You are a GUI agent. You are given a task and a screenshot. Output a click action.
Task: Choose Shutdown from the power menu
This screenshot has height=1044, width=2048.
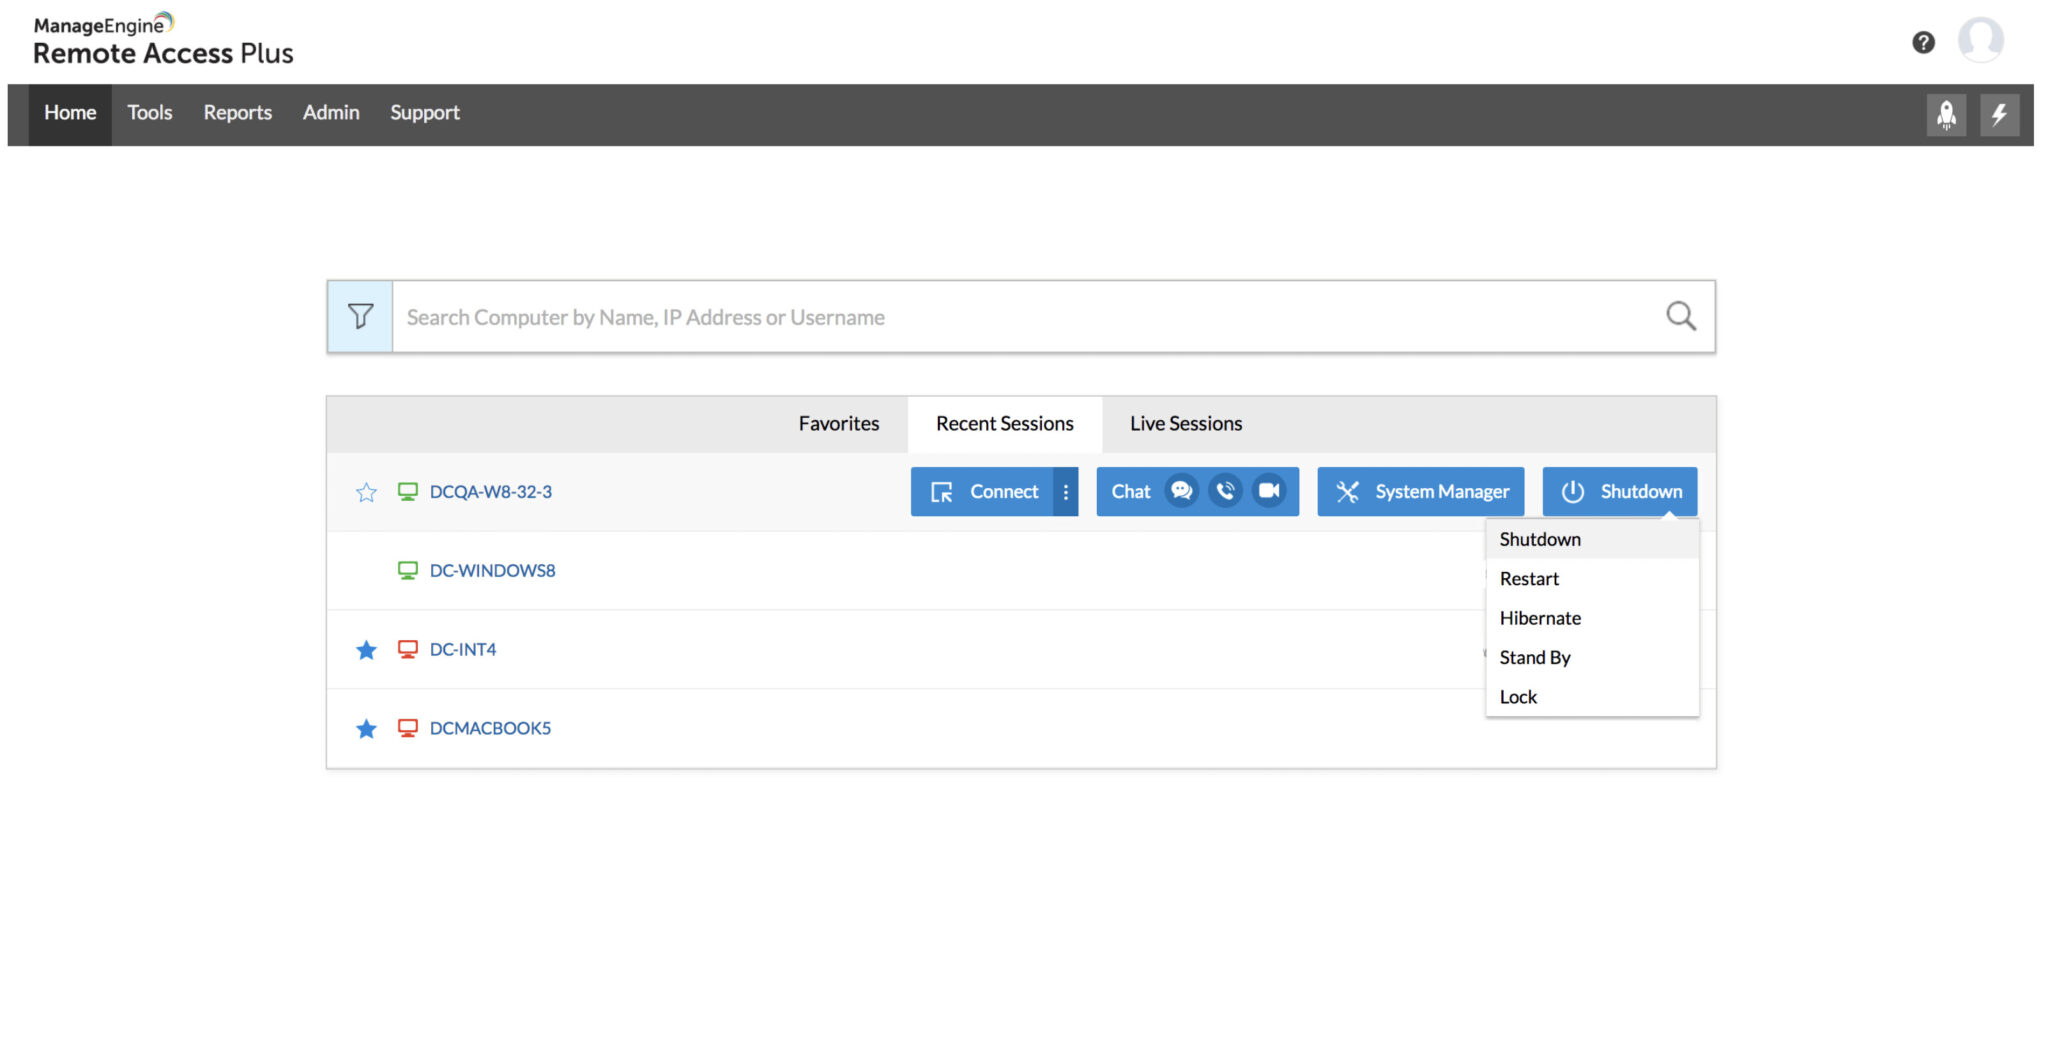(x=1592, y=539)
